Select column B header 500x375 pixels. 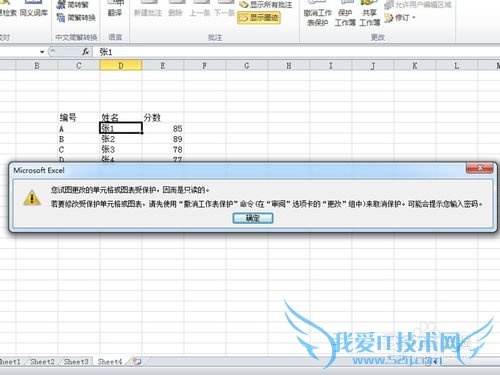point(37,65)
